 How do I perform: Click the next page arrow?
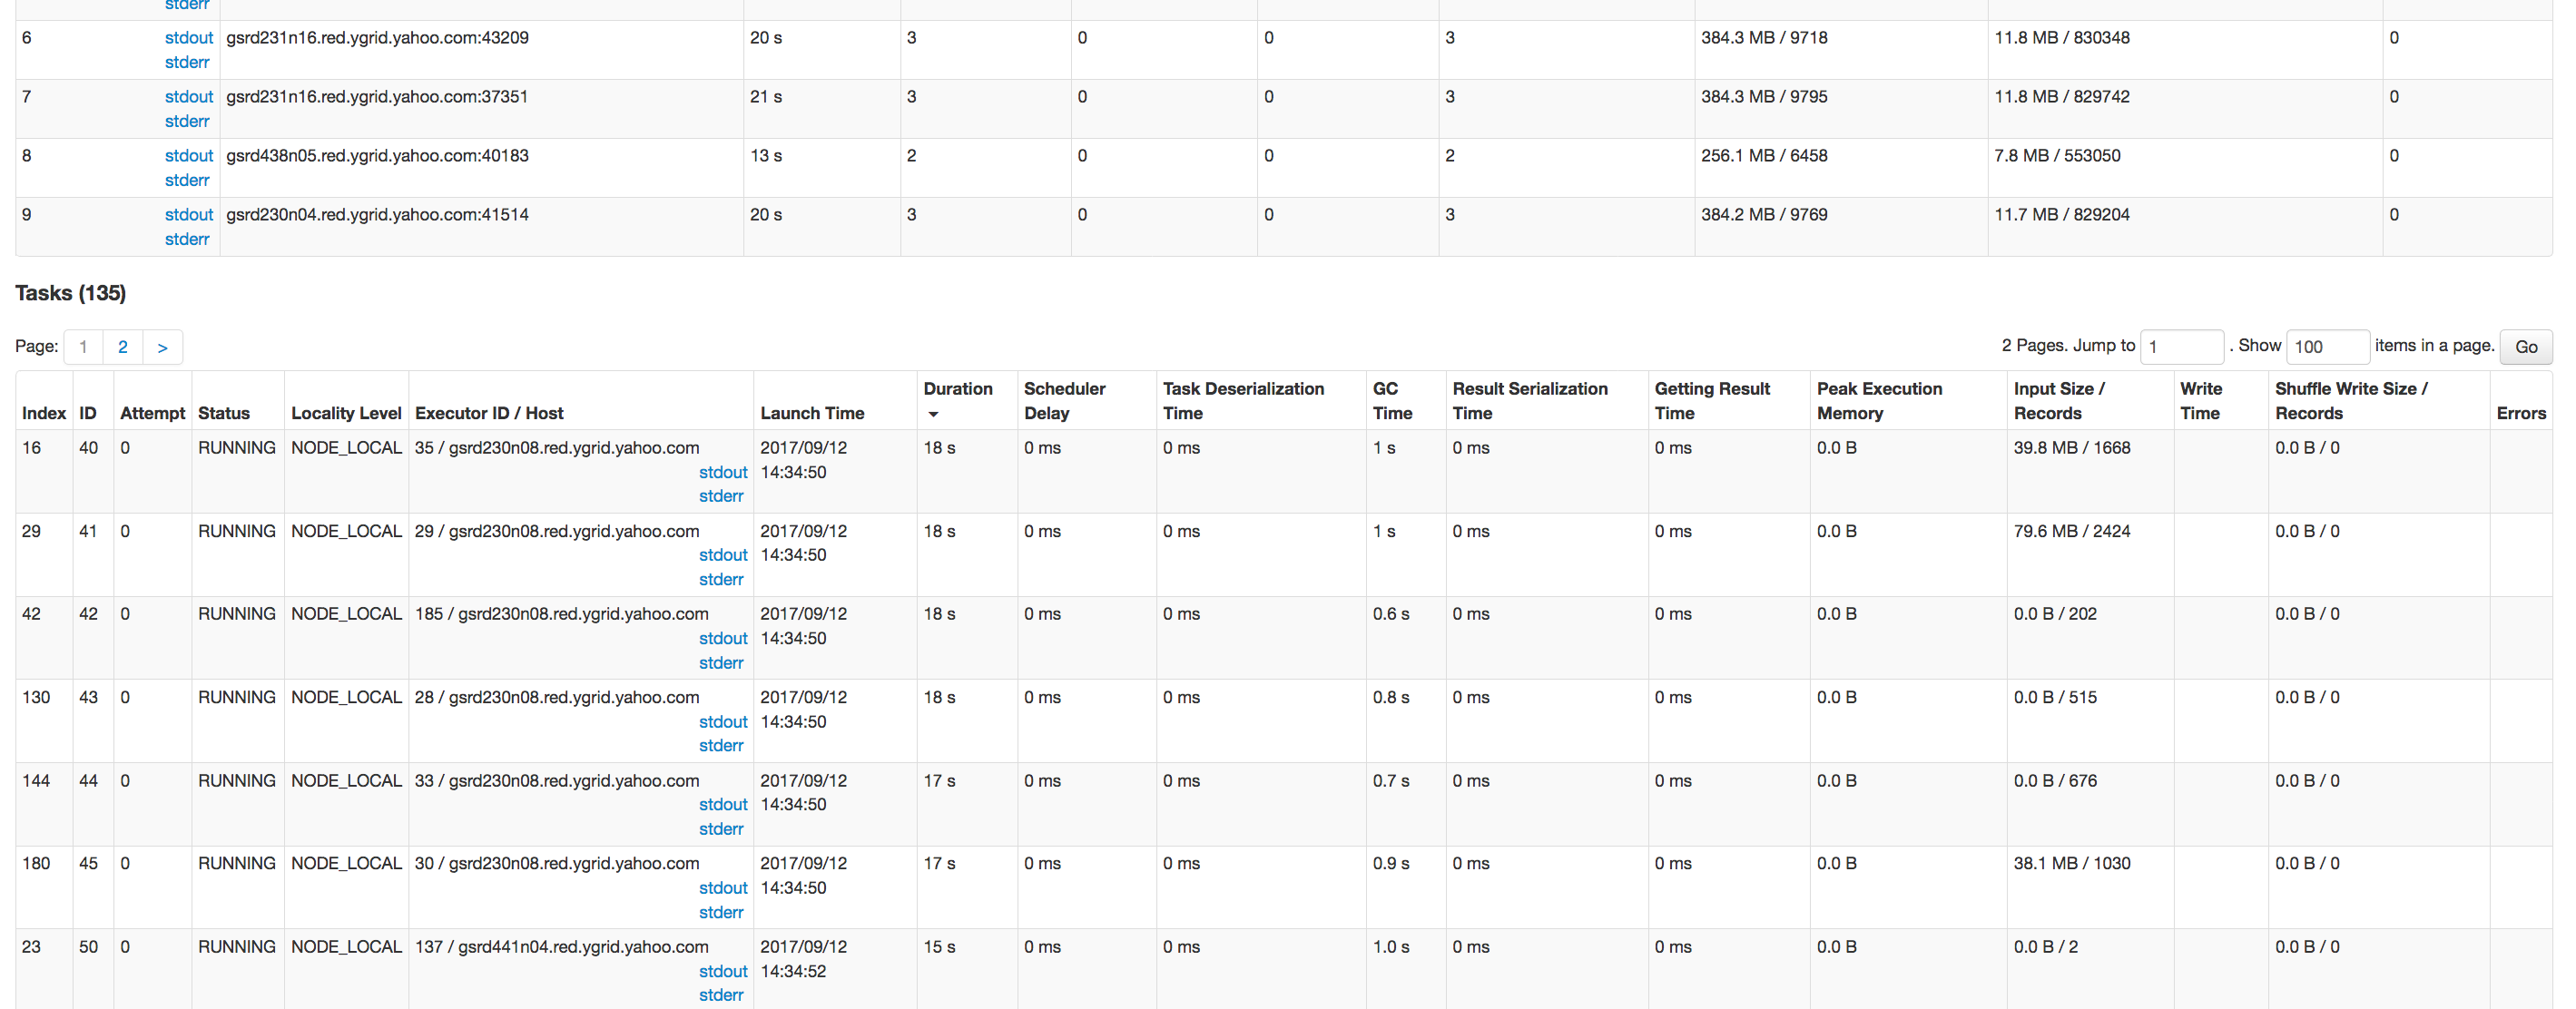click(162, 347)
